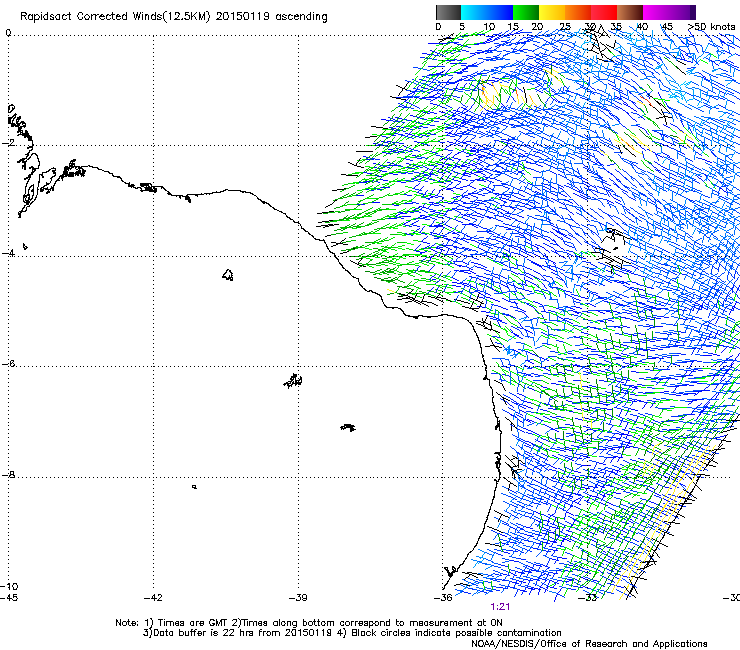Click the note 'Black circles indicate possible contamination'

[x=456, y=633]
